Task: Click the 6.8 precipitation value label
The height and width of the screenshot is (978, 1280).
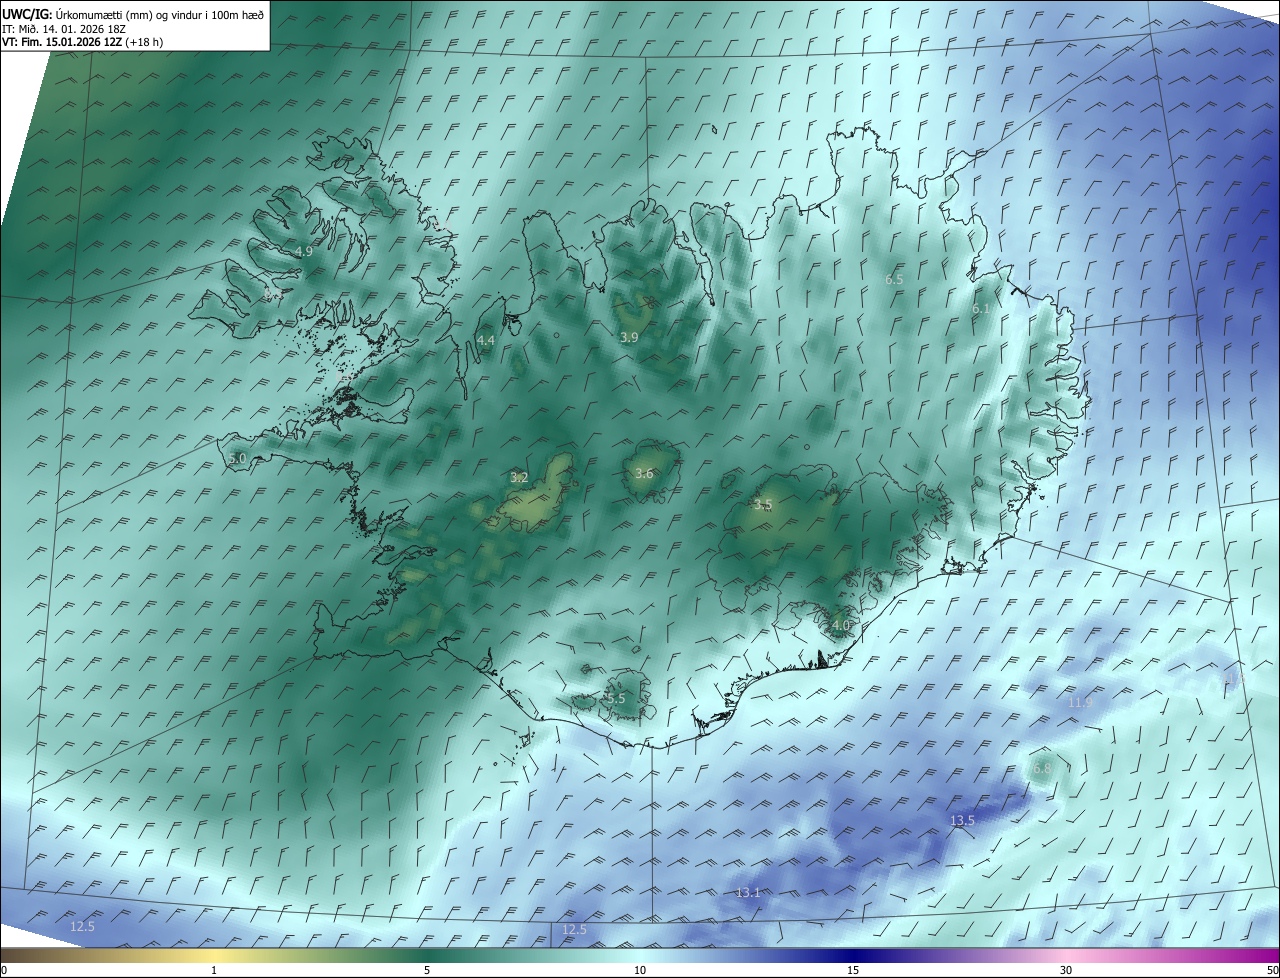Action: click(1042, 768)
